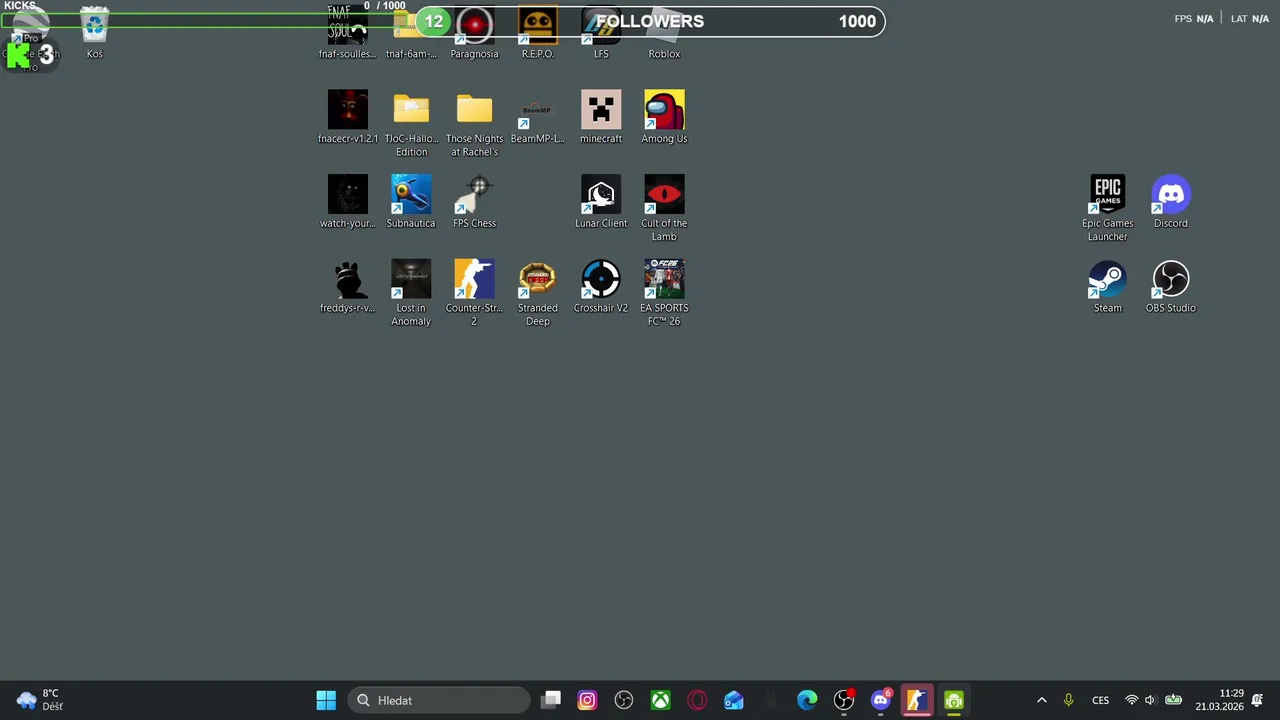The image size is (1280, 720).
Task: Select the Subnautica shortcut
Action: coord(411,202)
